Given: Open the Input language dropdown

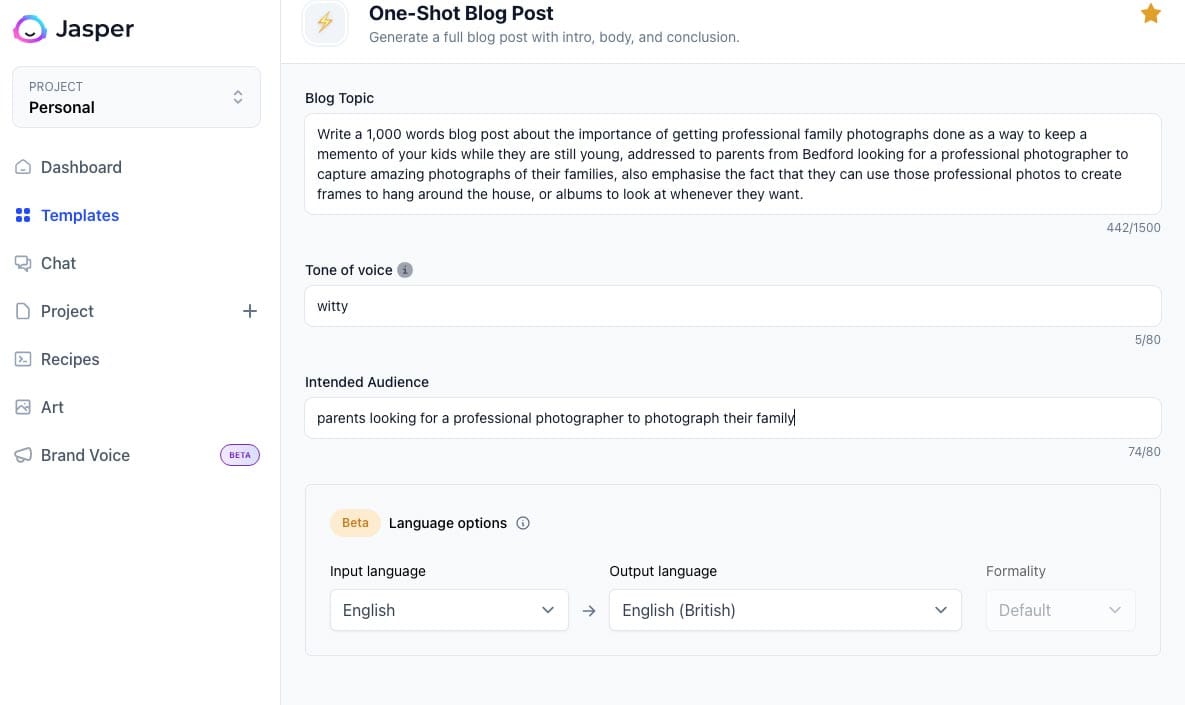Looking at the screenshot, I should 448,610.
